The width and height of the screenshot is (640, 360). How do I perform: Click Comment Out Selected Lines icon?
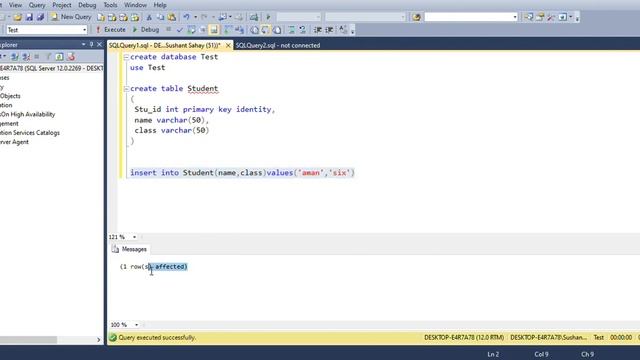[x=291, y=30]
